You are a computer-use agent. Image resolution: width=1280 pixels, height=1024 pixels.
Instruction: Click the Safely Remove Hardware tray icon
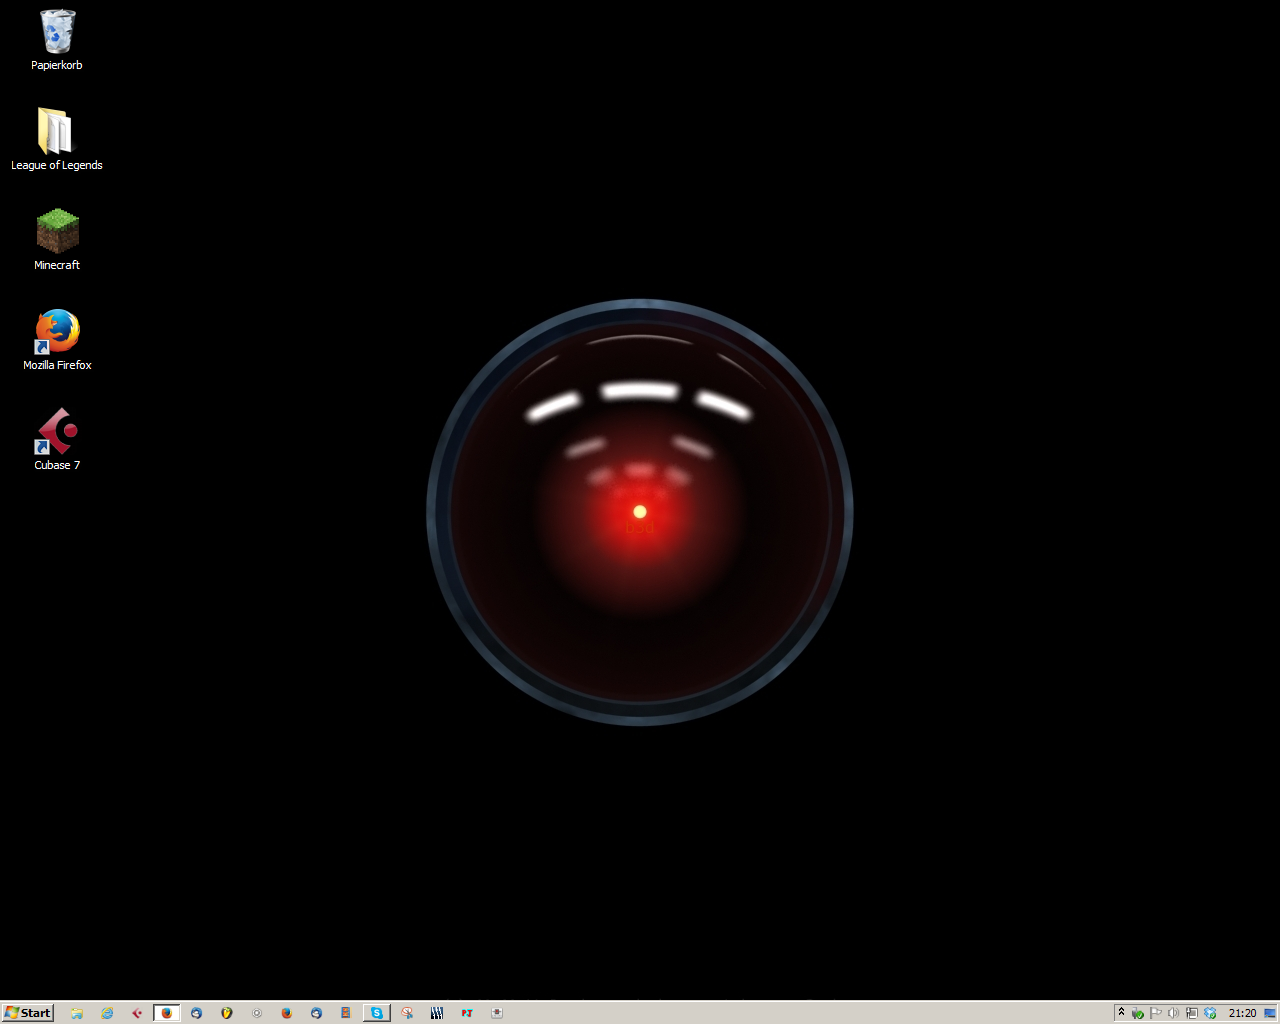point(1138,1013)
